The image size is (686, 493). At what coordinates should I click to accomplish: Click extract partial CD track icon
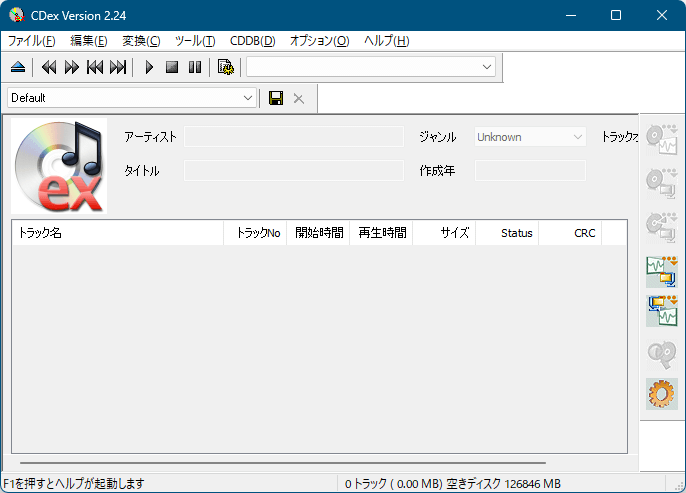click(x=662, y=227)
